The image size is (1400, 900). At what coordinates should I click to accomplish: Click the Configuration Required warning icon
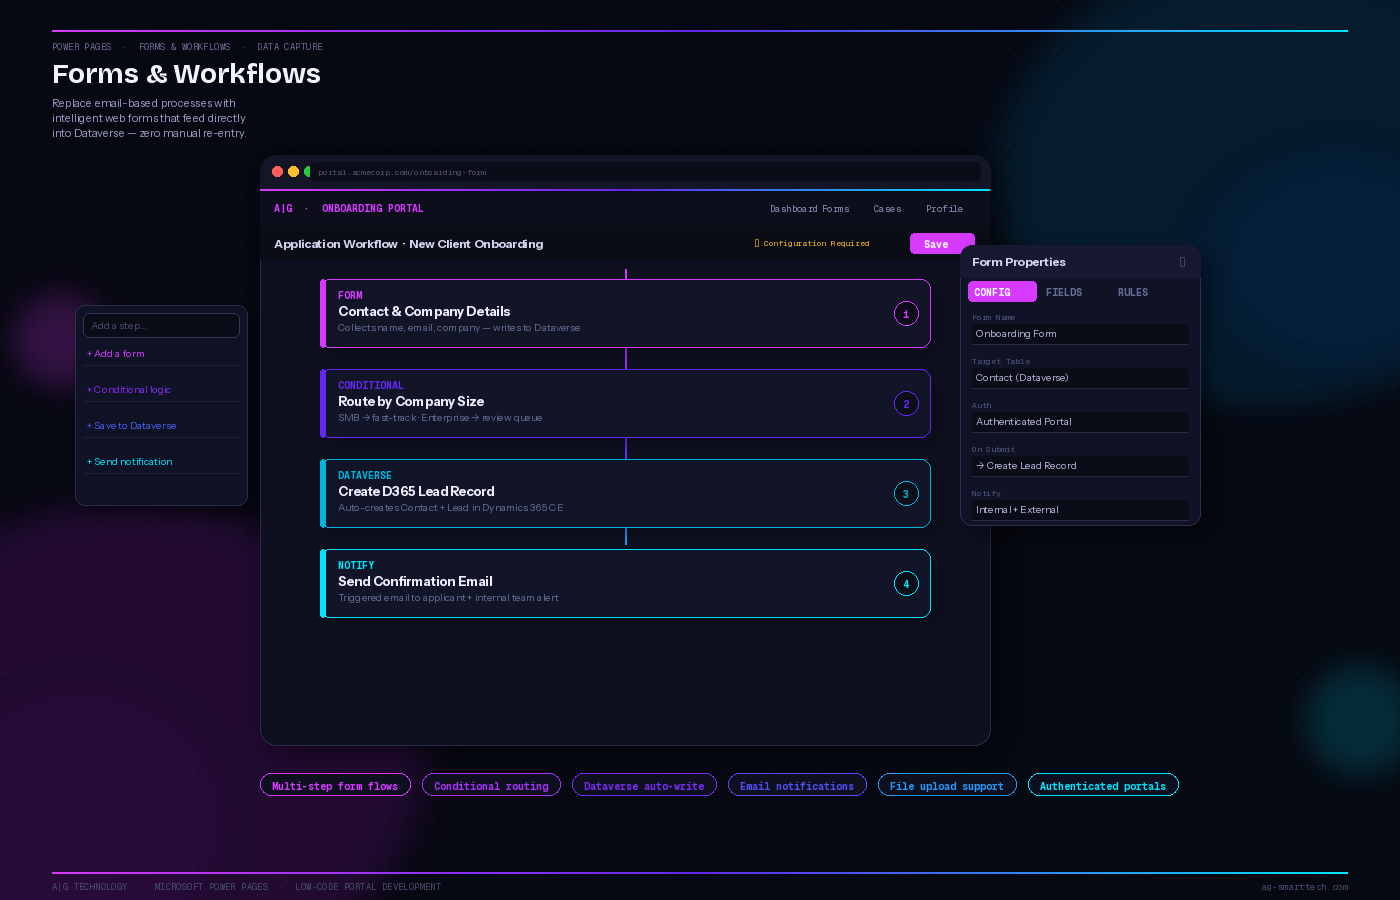pos(757,243)
